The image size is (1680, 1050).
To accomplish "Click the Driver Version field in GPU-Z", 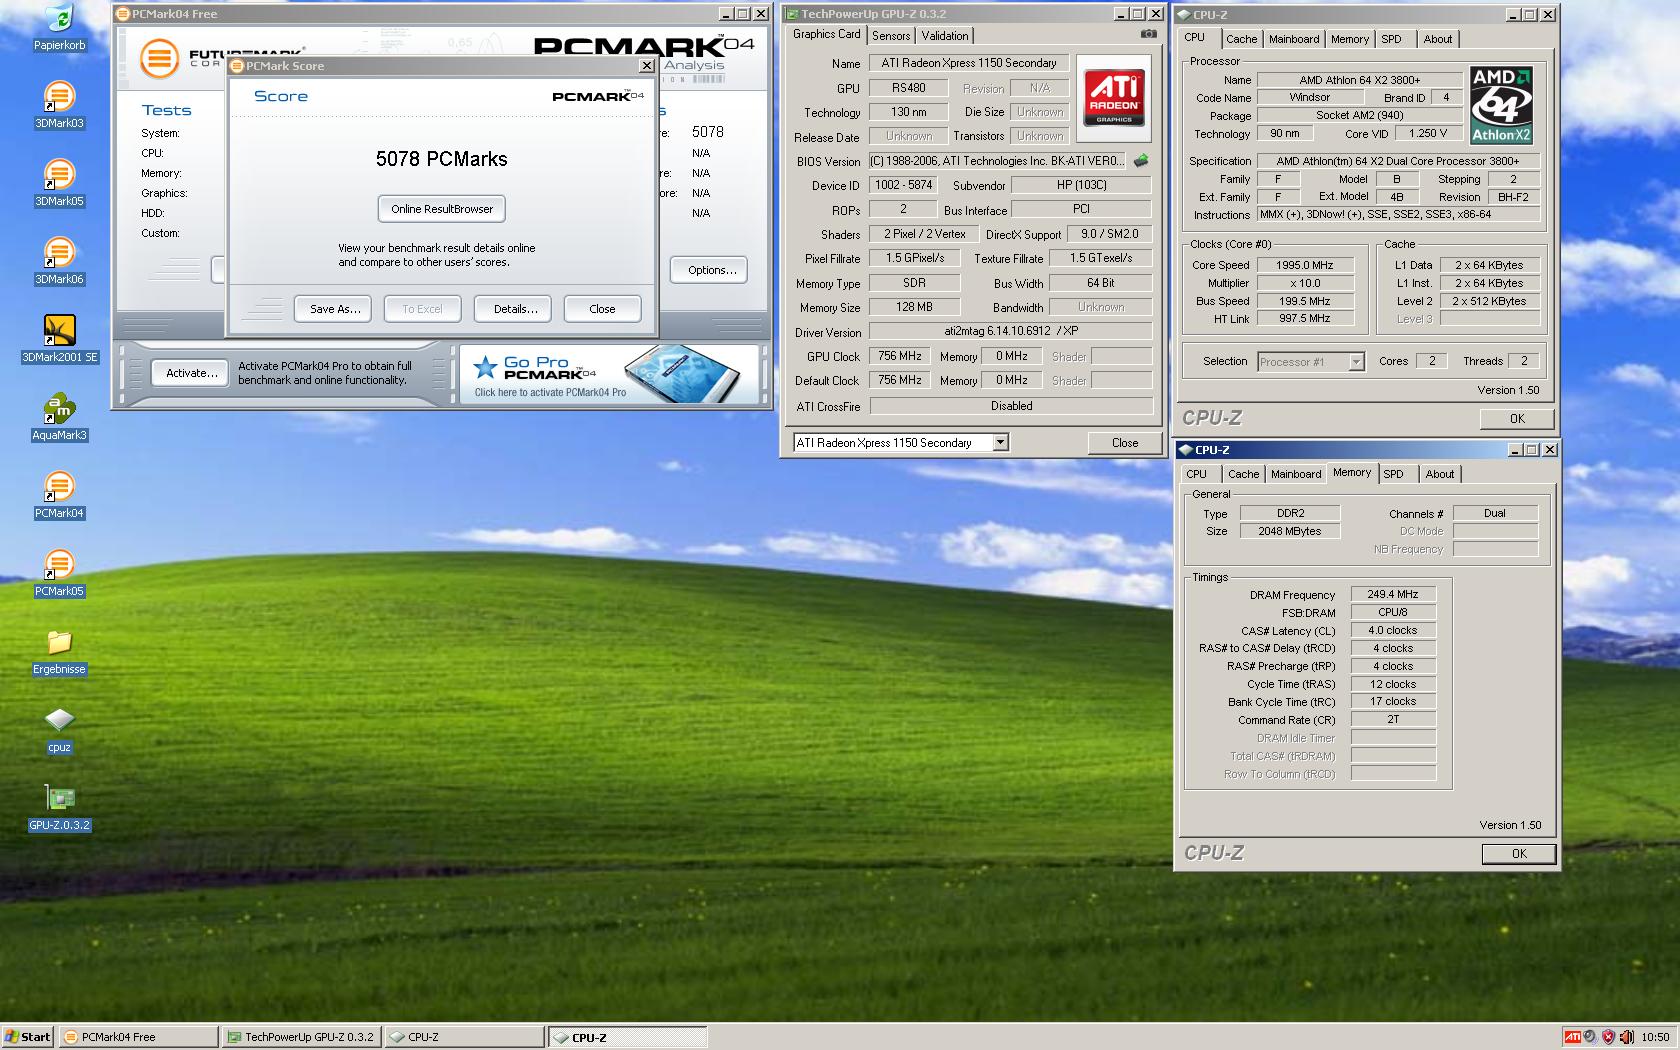I will tap(1010, 331).
